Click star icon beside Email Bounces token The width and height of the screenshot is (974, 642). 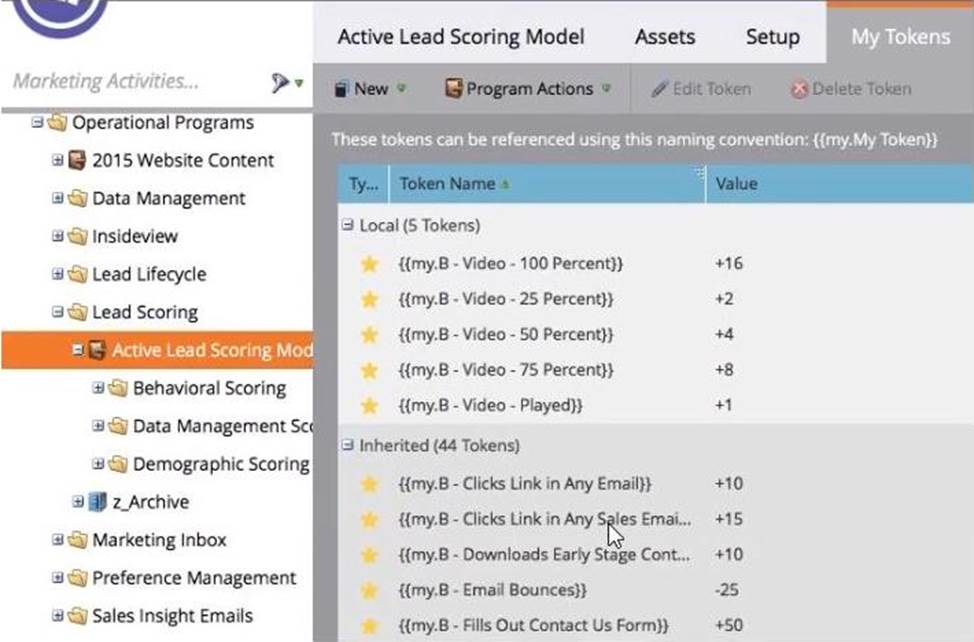370,590
